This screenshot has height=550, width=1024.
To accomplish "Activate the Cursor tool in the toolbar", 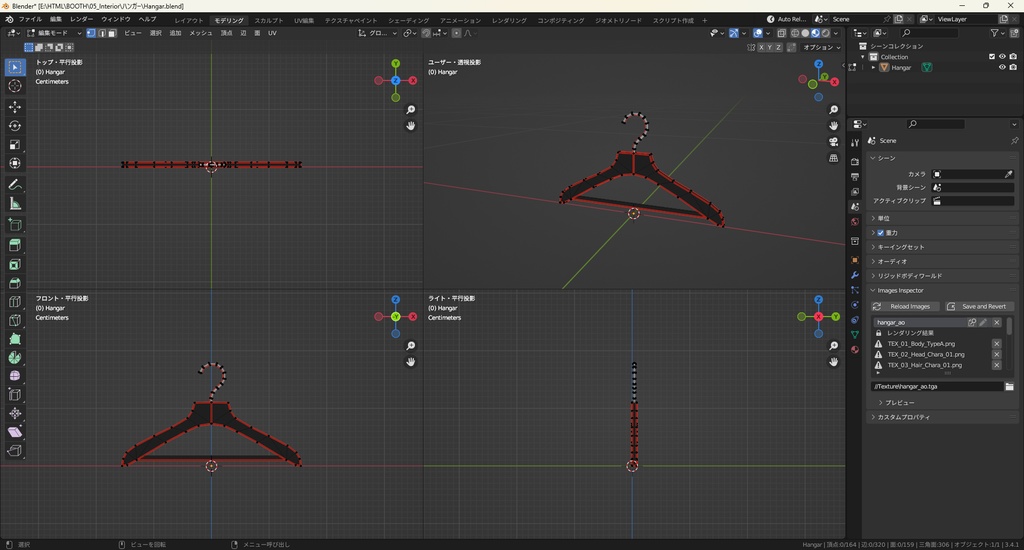I will [15, 86].
